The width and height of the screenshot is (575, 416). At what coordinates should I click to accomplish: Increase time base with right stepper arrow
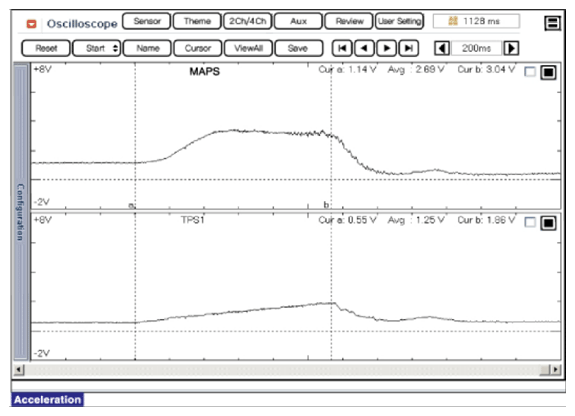511,48
